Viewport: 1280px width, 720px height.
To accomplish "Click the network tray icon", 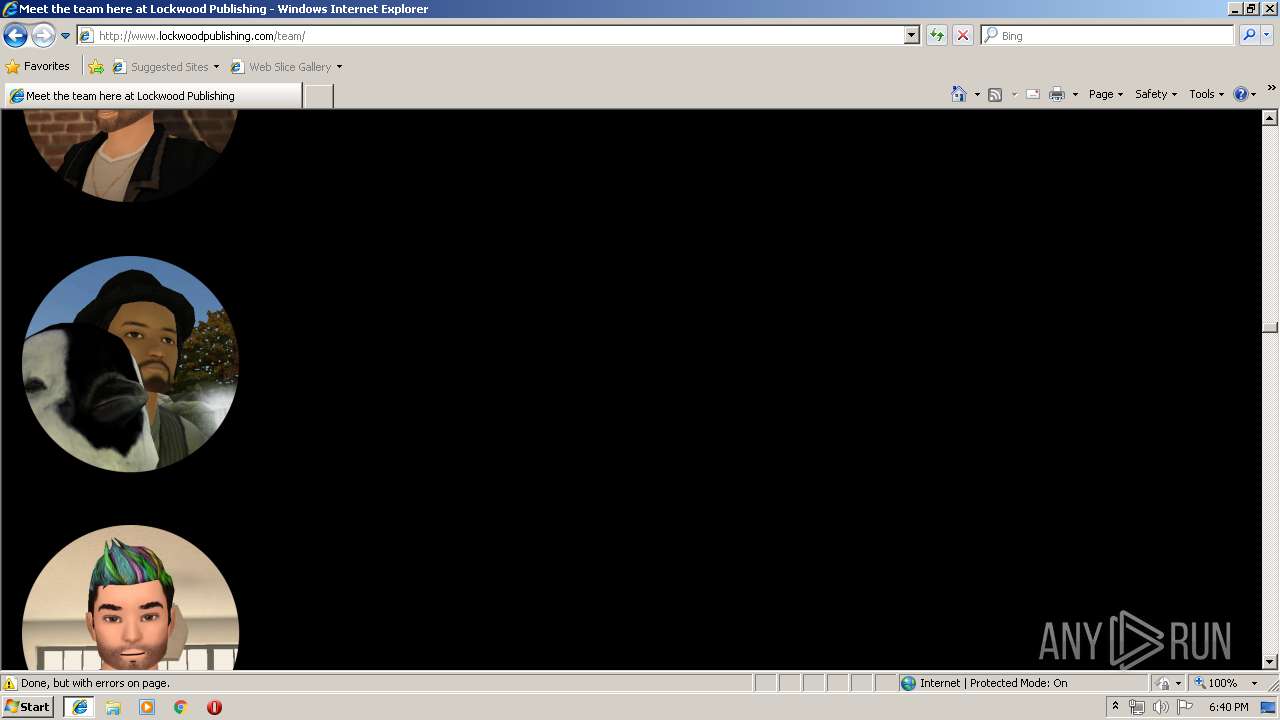I will point(1137,707).
